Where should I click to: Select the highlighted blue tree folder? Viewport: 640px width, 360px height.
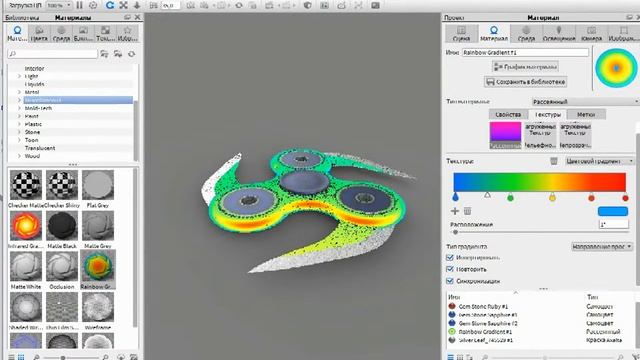(78, 100)
